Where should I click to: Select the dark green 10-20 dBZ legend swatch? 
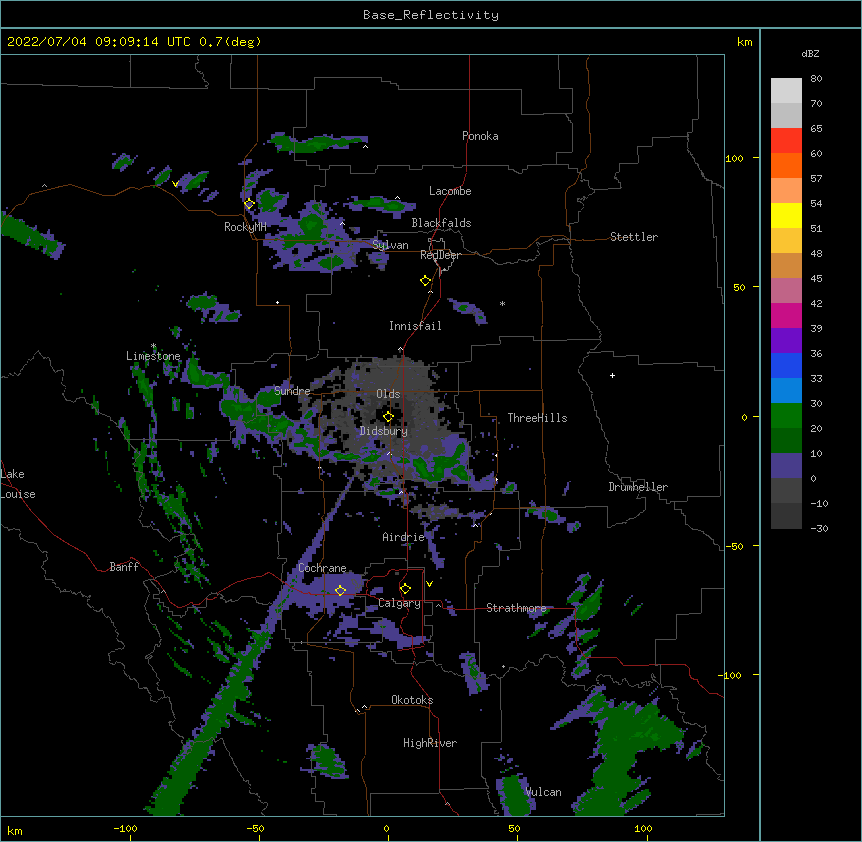[x=786, y=441]
